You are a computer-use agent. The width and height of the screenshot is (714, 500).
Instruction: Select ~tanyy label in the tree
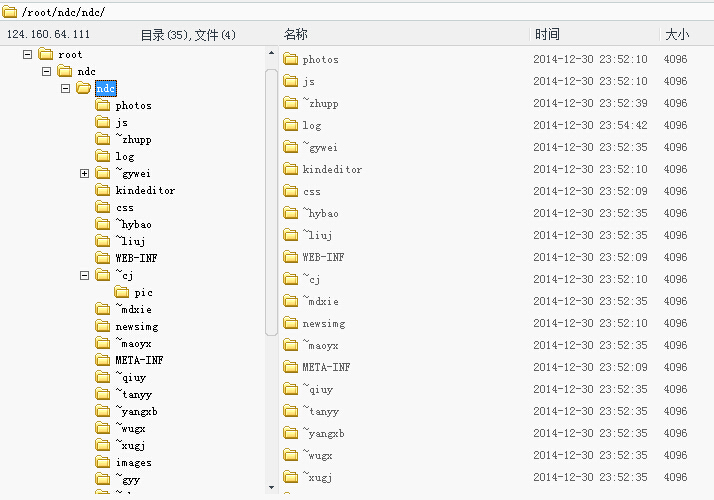(x=134, y=394)
